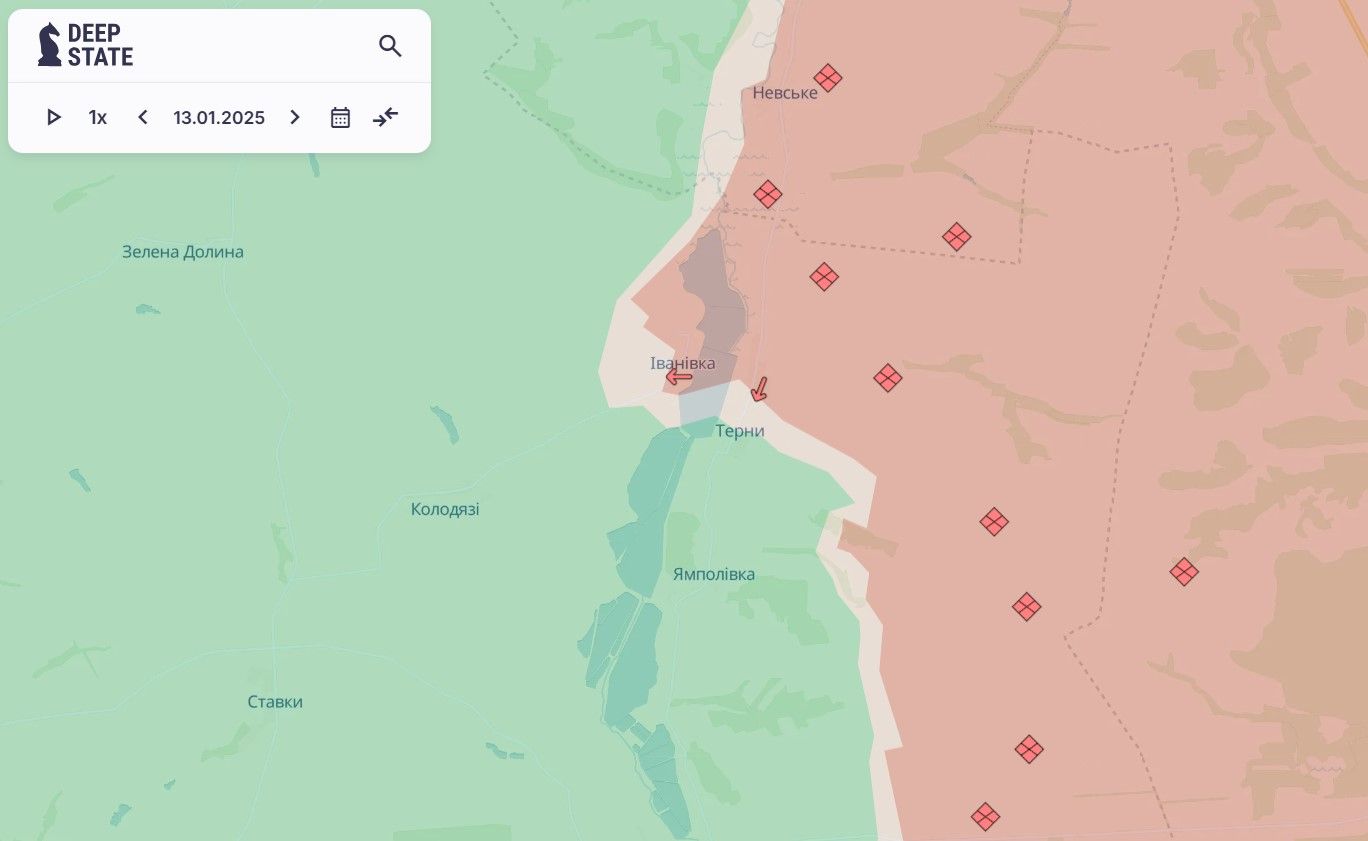Click the Ставки village label
This screenshot has height=841, width=1368.
[275, 702]
